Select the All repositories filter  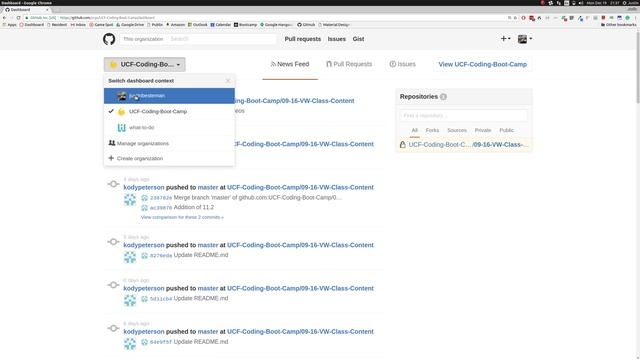tap(414, 130)
